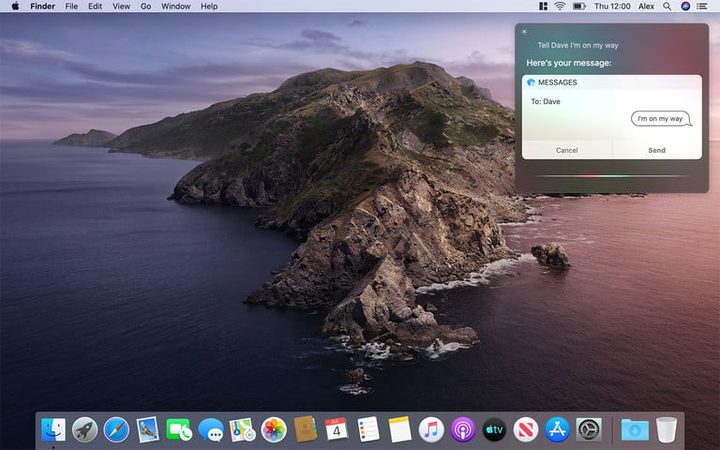This screenshot has width=720, height=450.
Task: Open Notification Center icon
Action: coord(702,6)
